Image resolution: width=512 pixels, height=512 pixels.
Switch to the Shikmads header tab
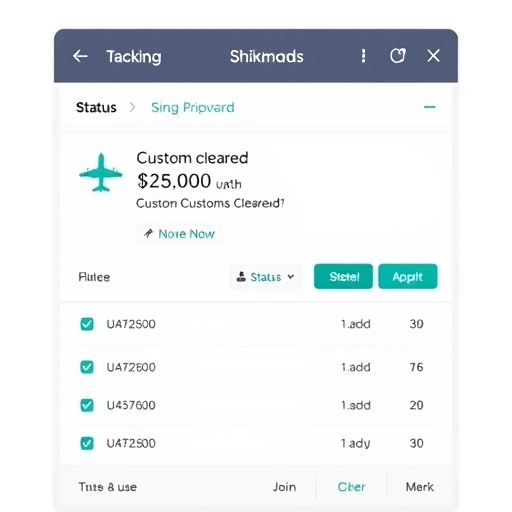[x=267, y=56]
